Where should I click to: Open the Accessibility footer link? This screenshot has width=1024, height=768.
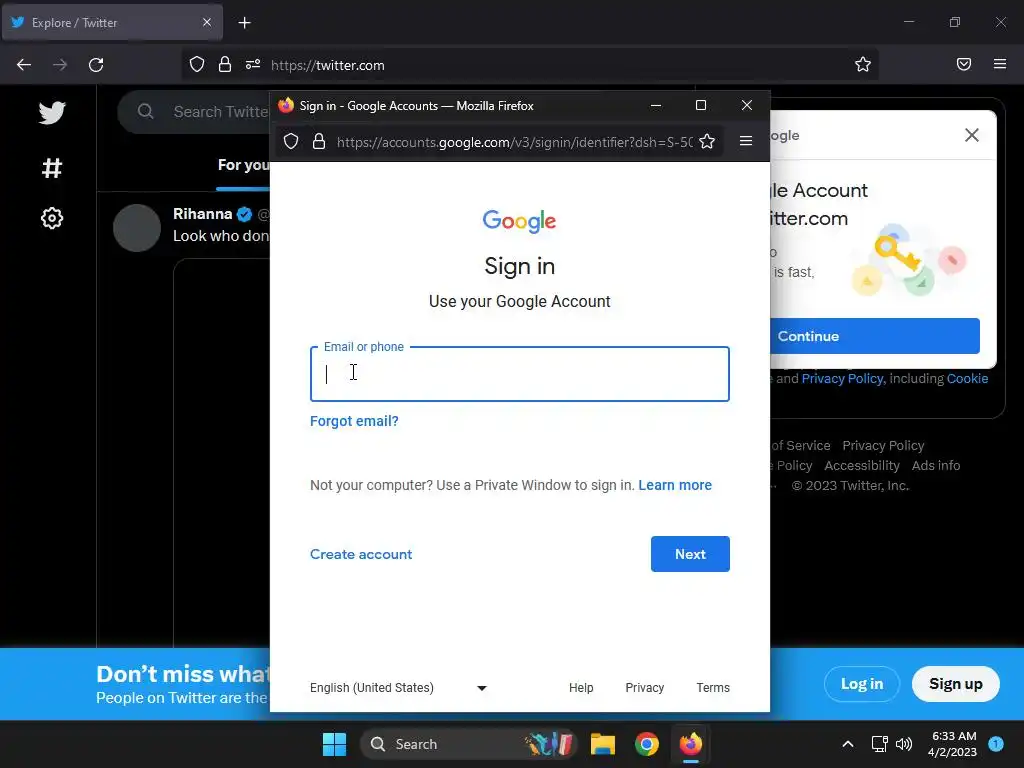coord(861,466)
